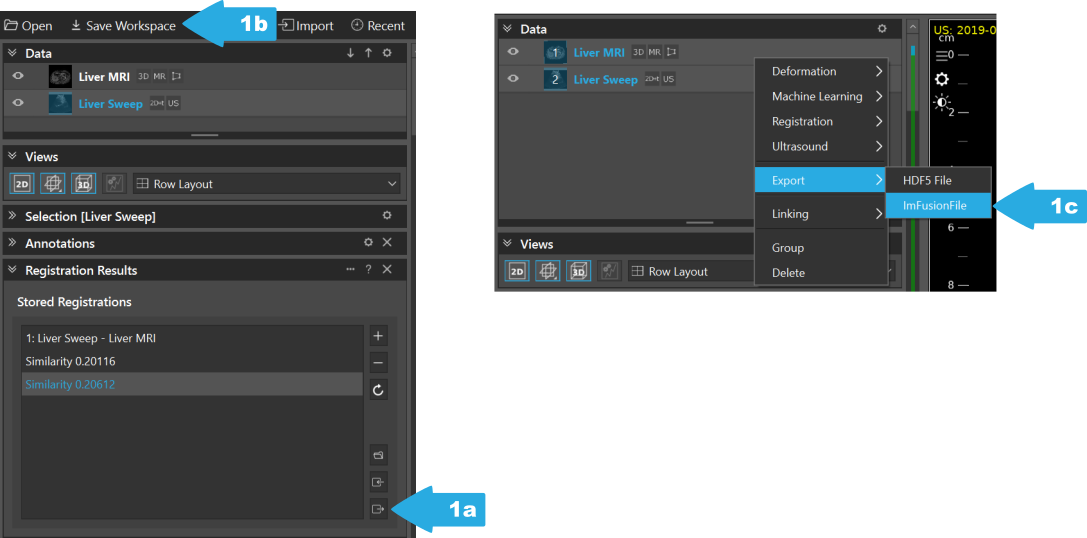The height and width of the screenshot is (538, 1087).
Task: Enable slice planes view above Selection panel
Action: (53, 184)
